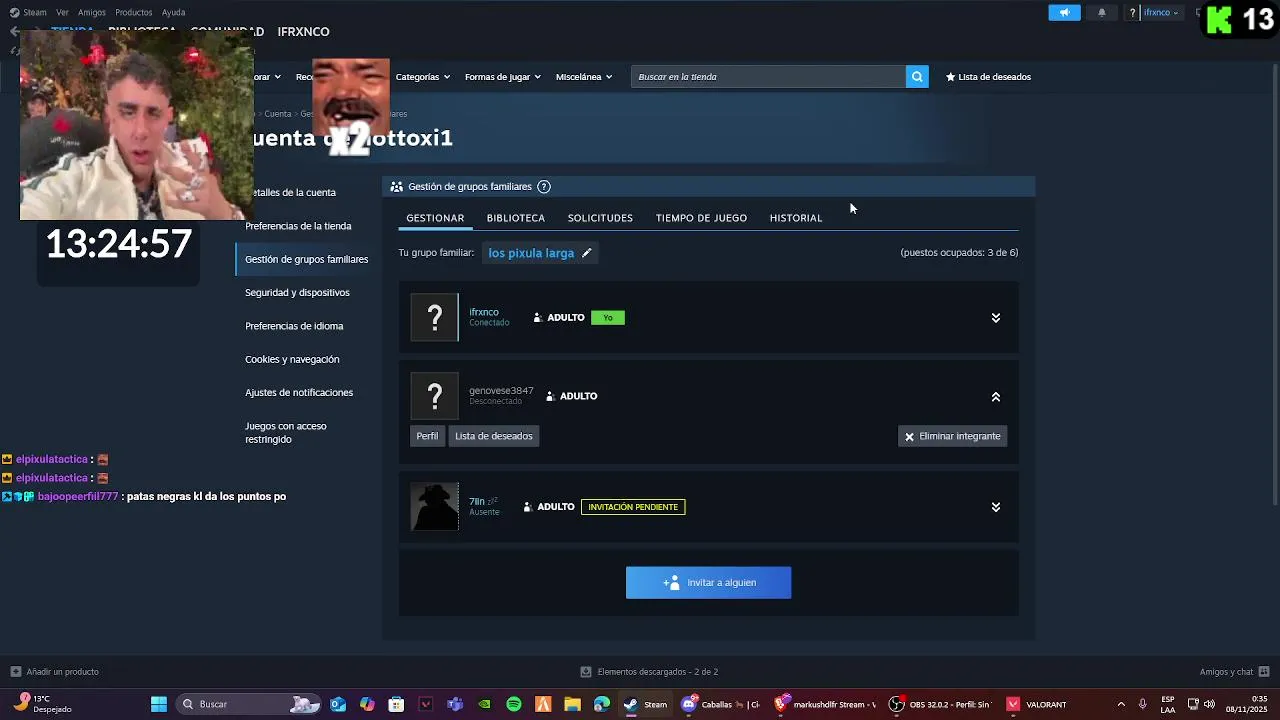Click the Buscar en la tienda field
Image resolution: width=1280 pixels, height=720 pixels.
pos(768,77)
